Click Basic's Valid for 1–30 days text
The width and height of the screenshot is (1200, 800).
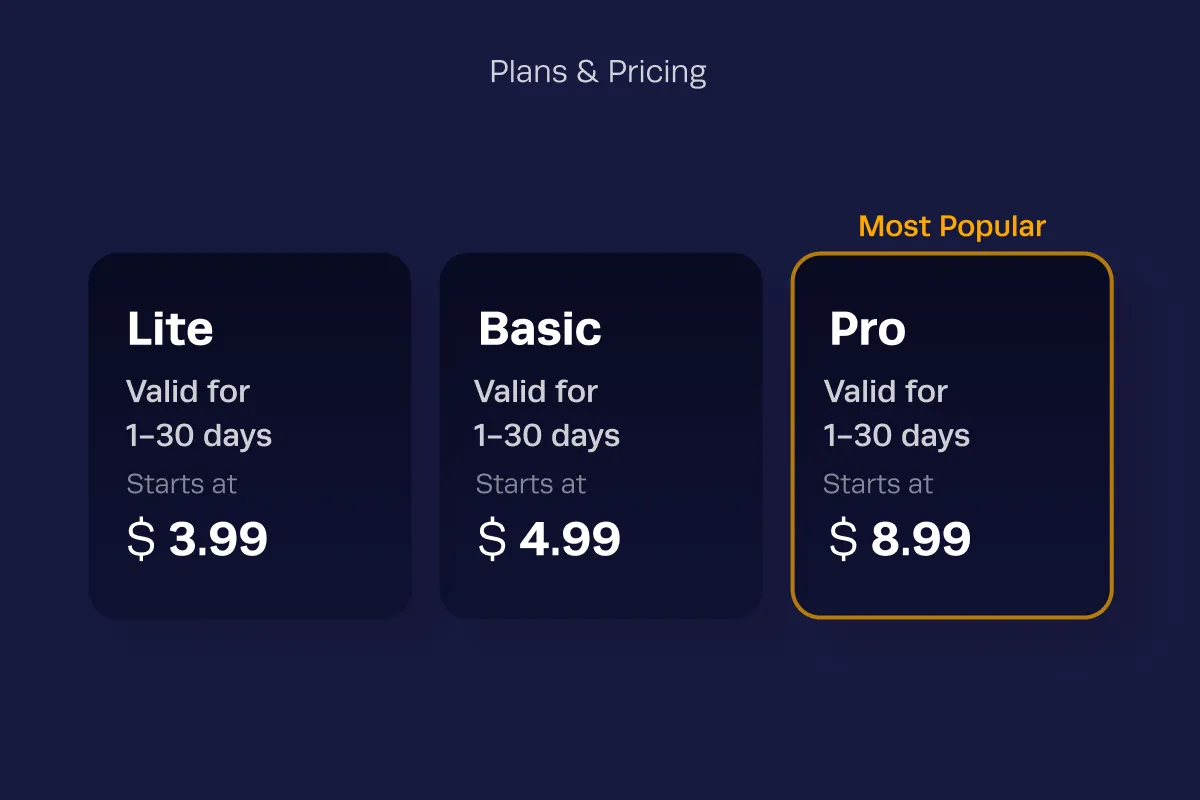[547, 413]
